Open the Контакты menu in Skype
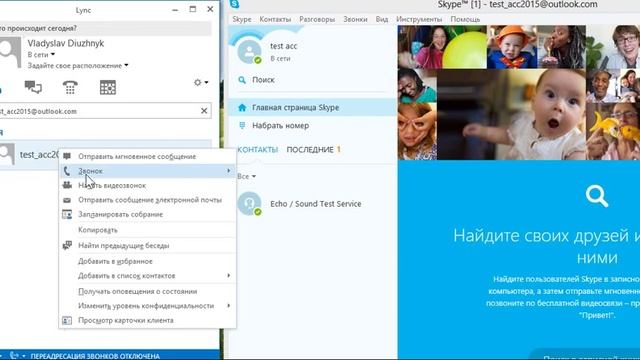Image resolution: width=640 pixels, height=360 pixels. [x=275, y=19]
